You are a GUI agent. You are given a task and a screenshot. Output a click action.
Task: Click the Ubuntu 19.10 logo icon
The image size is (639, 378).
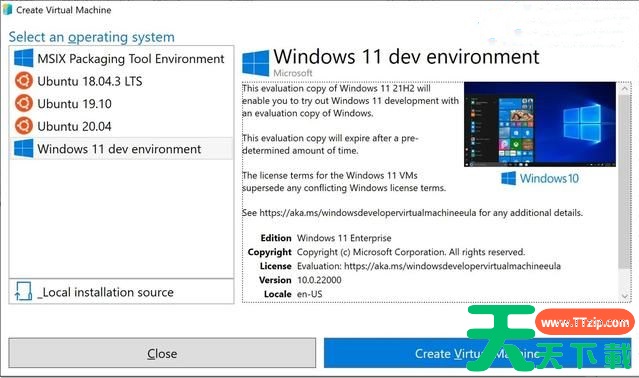tap(24, 103)
